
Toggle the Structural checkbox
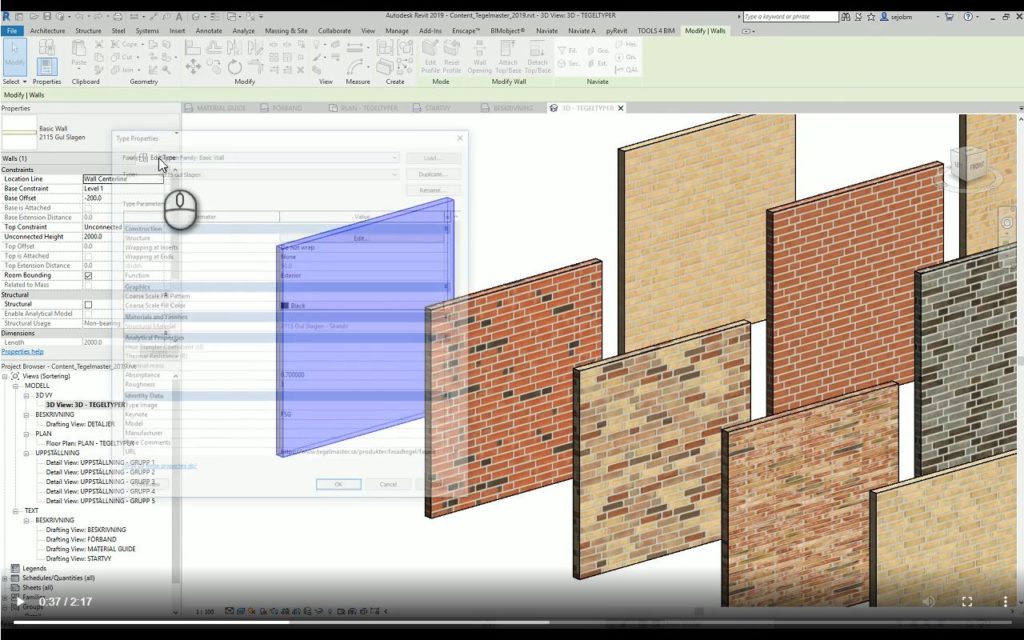point(88,304)
